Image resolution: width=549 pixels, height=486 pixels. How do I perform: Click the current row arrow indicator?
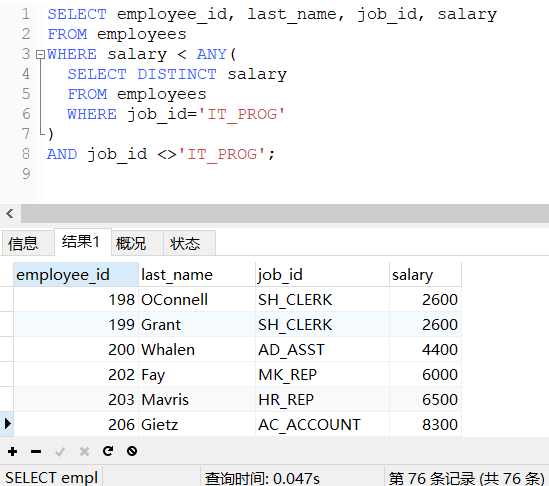pos(7,424)
